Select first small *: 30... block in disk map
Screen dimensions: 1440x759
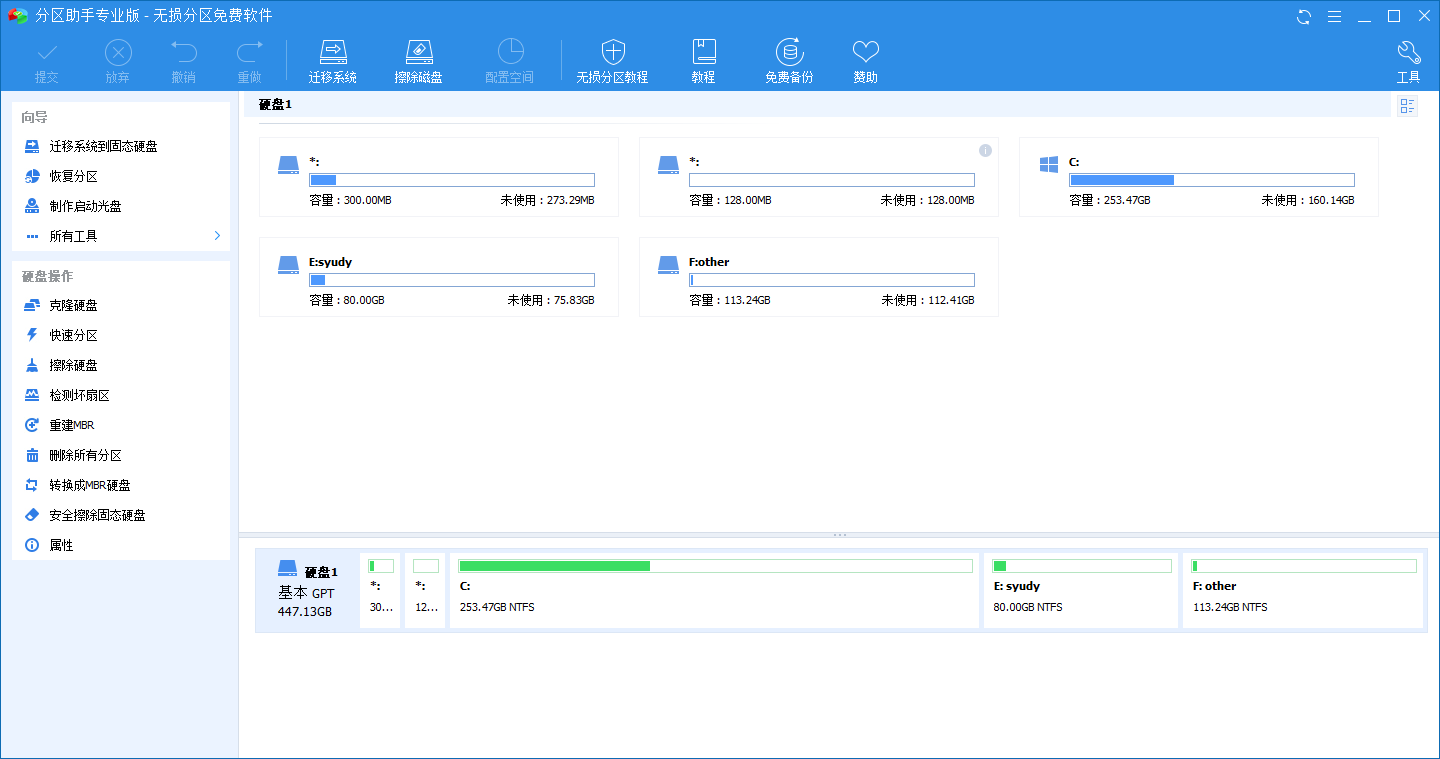click(x=380, y=591)
